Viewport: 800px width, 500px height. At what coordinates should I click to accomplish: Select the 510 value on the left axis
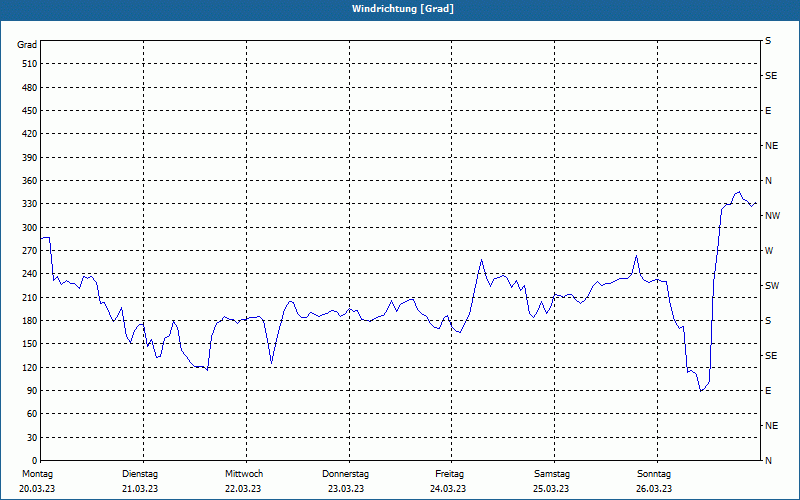(x=30, y=64)
